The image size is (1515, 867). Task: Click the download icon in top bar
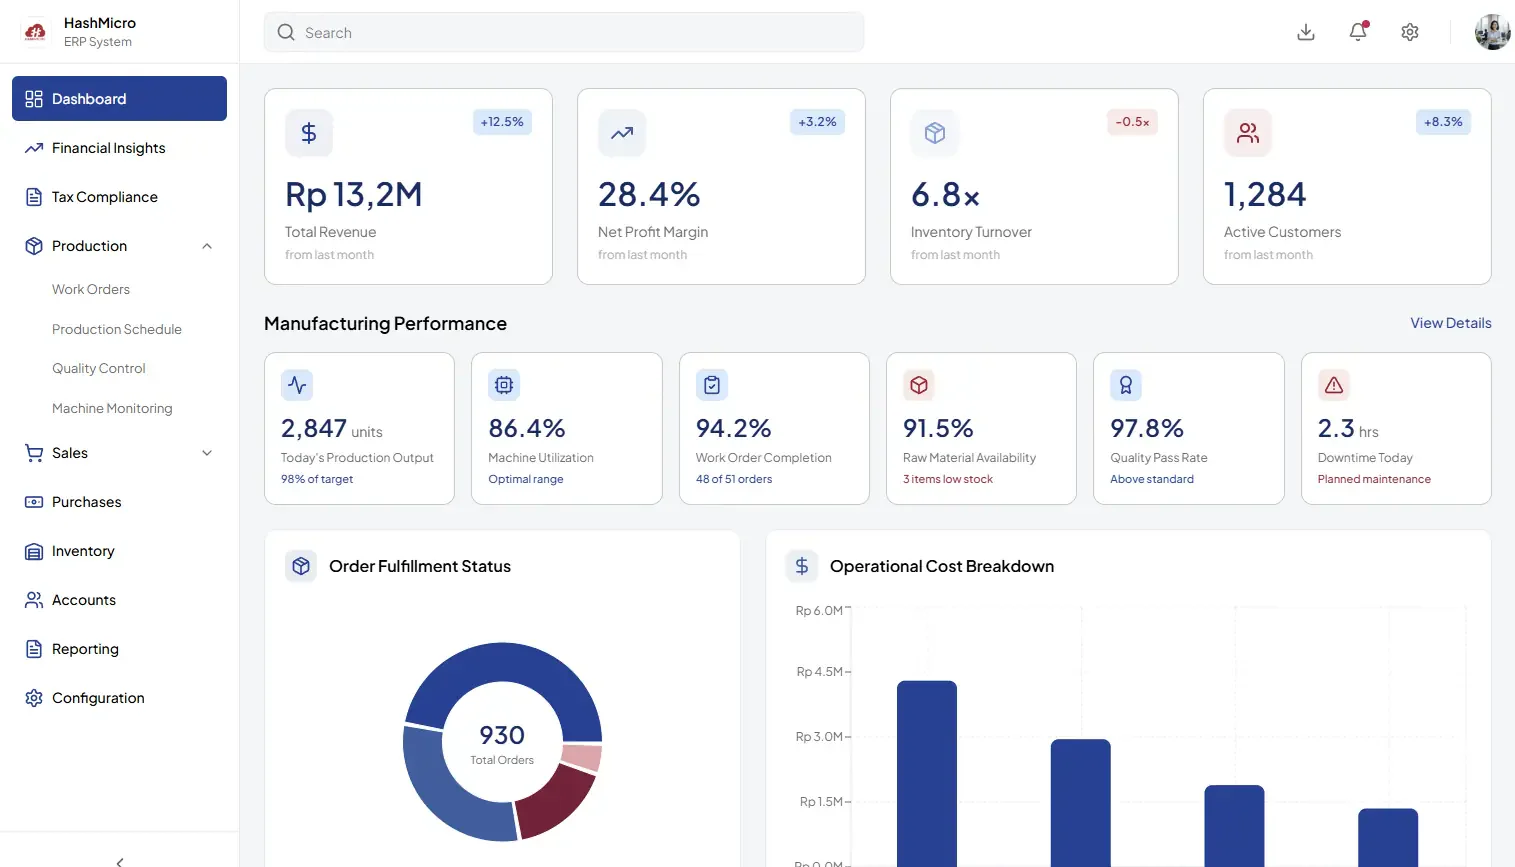[1306, 32]
